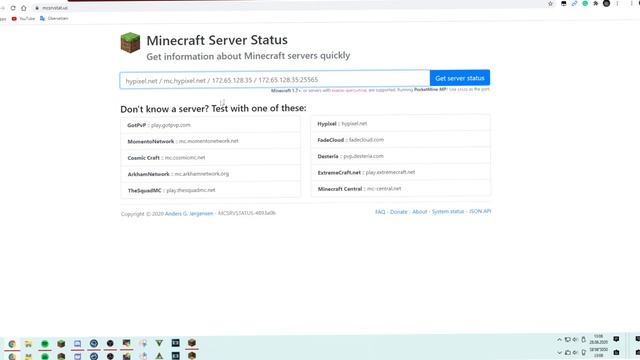
Task: Select the GotPvP server entry
Action: click(x=211, y=125)
